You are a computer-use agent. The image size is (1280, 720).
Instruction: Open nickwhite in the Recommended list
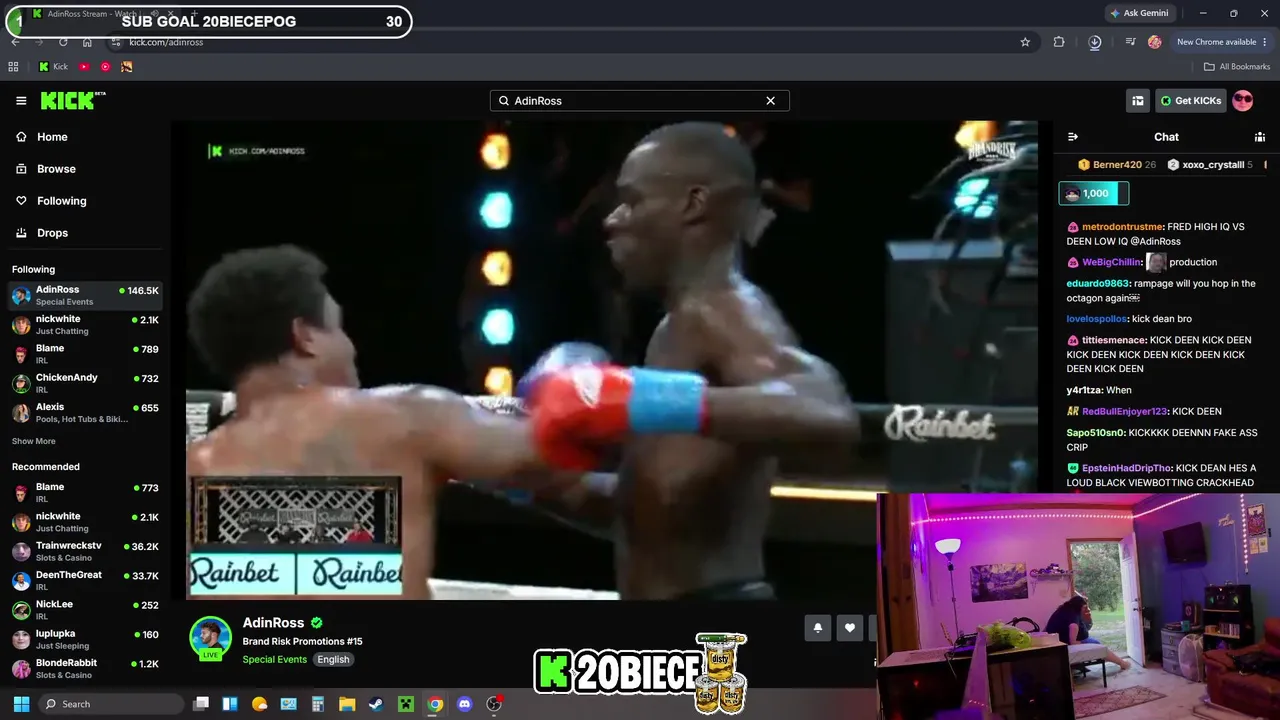click(x=85, y=522)
